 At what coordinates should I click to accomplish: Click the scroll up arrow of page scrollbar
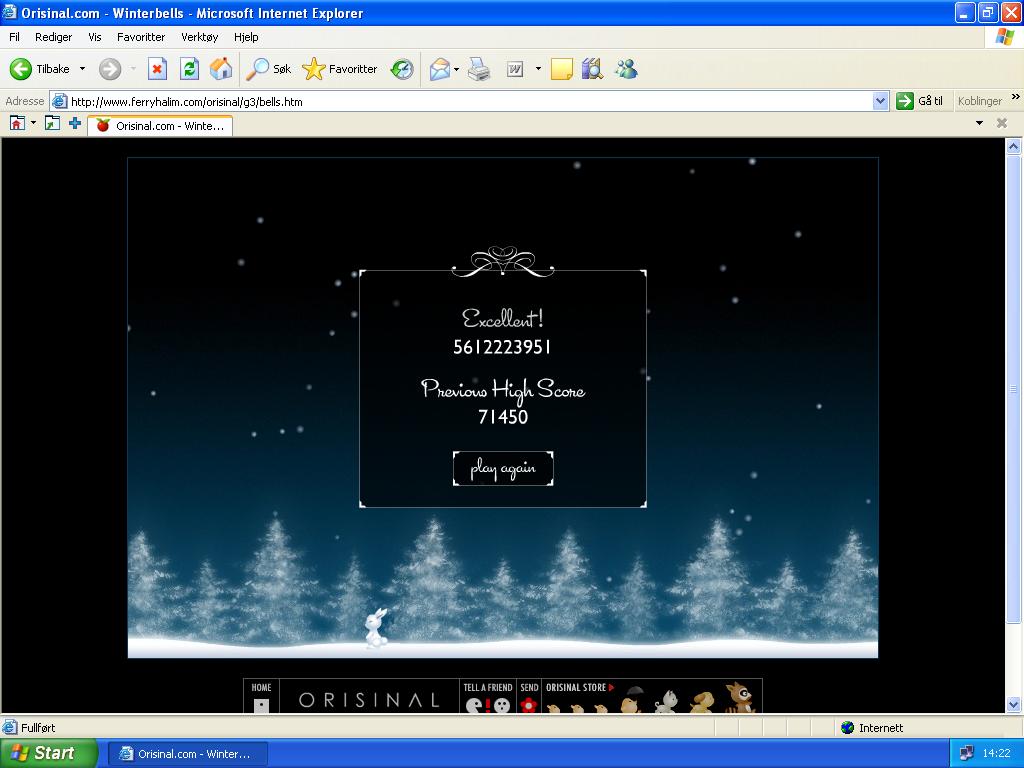point(1014,146)
